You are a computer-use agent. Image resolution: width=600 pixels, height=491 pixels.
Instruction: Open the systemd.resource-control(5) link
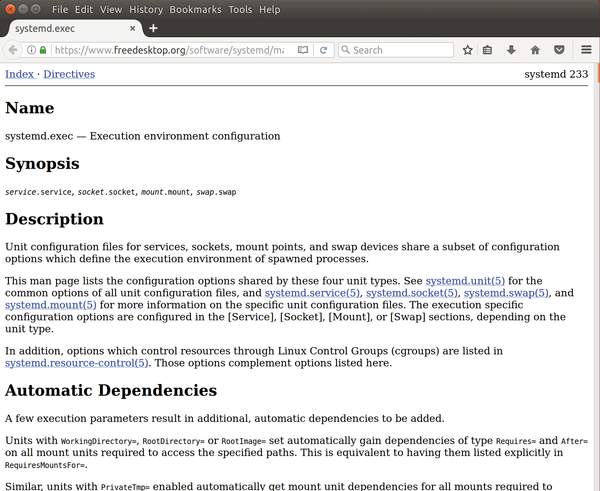tap(77, 363)
